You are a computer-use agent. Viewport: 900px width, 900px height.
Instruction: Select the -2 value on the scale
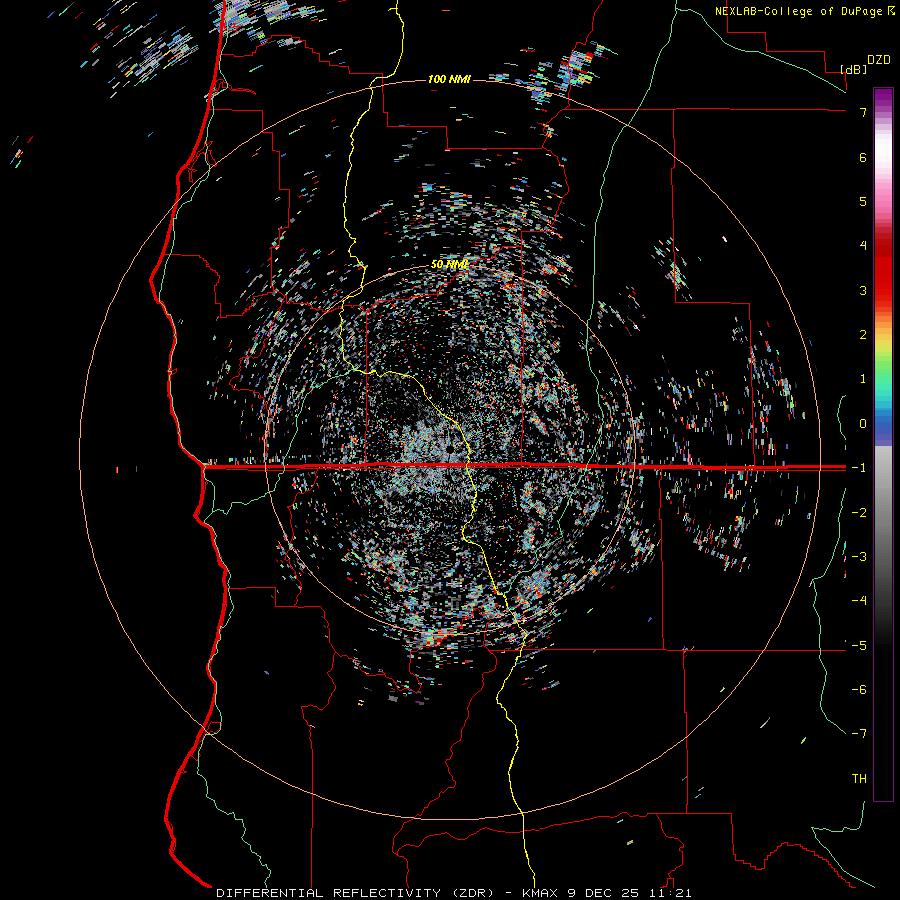(859, 512)
